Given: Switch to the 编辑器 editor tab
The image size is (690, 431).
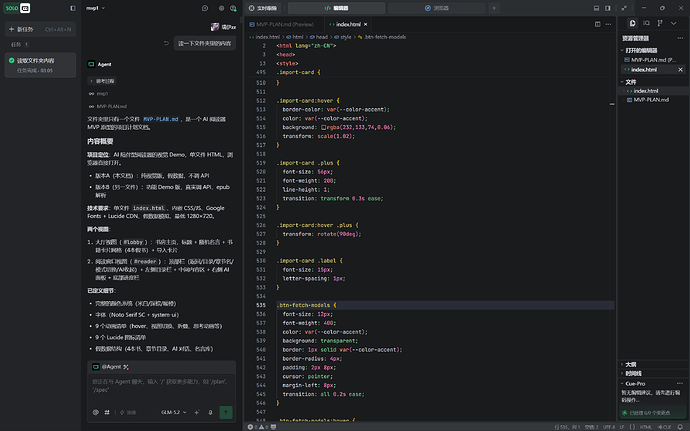Looking at the screenshot, I should pyautogui.click(x=336, y=8).
